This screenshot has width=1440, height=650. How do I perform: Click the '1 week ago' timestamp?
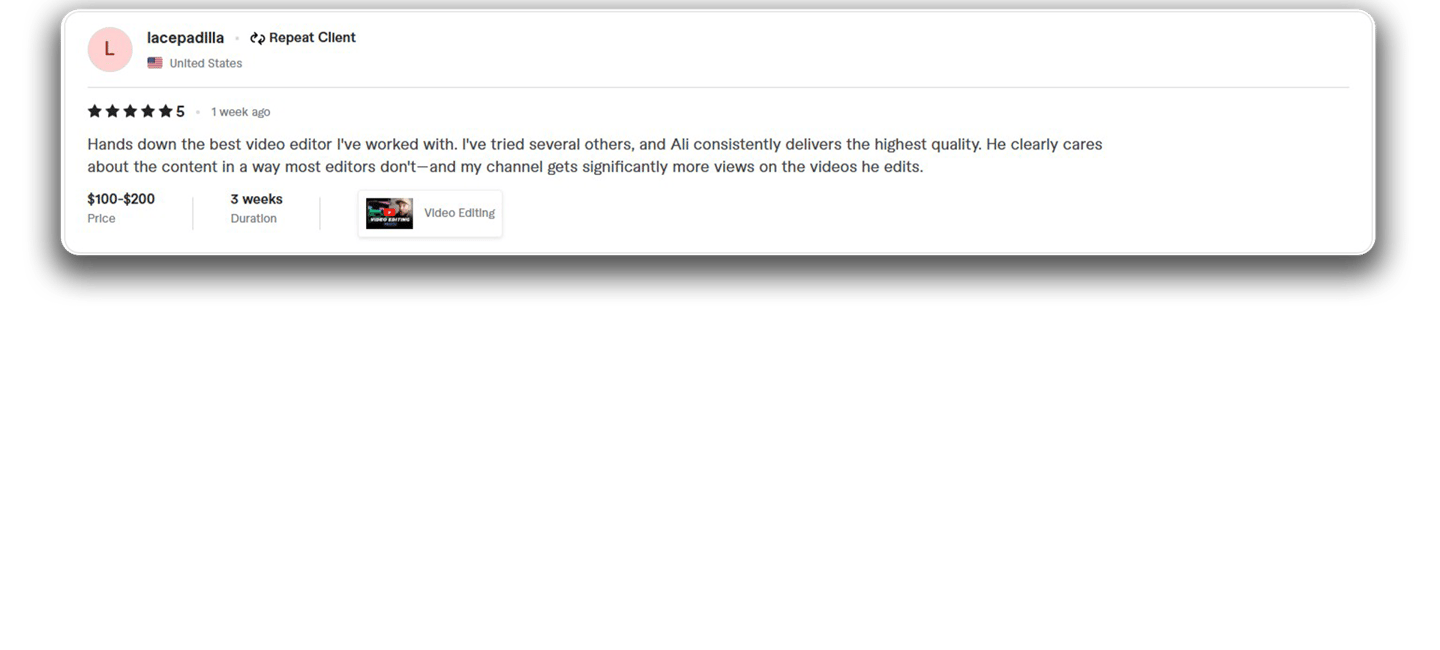point(241,112)
